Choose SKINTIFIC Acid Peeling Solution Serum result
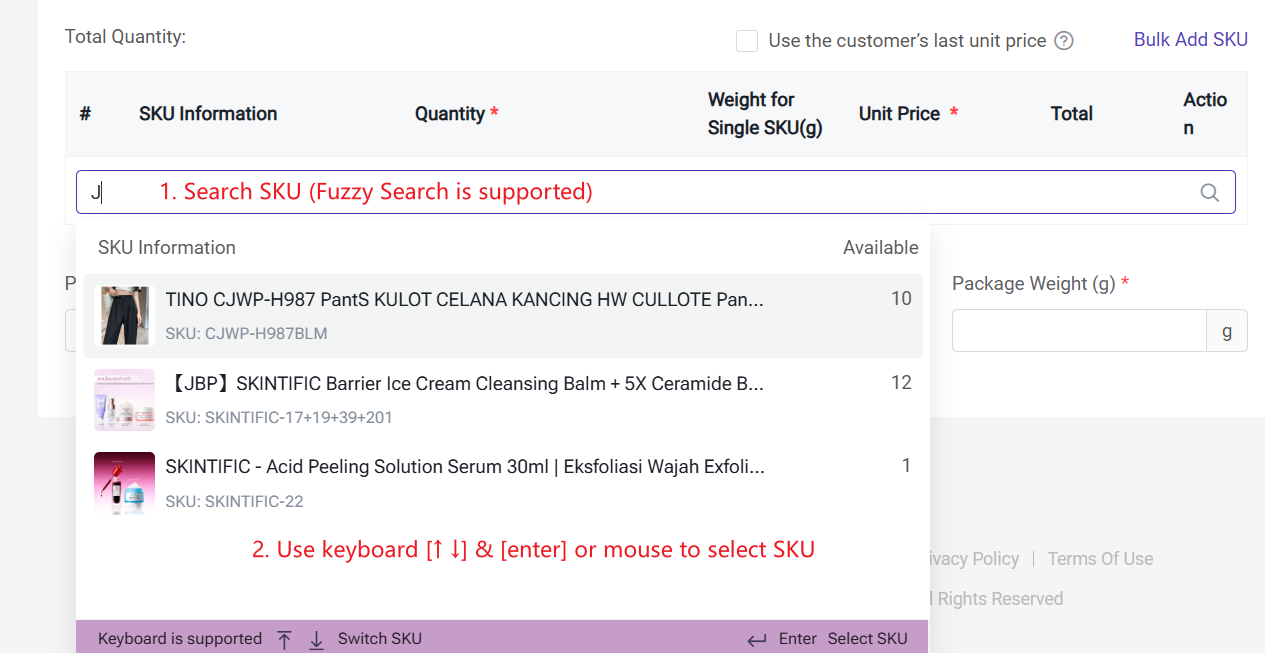Viewport: 1265px width, 653px height. pyautogui.click(x=465, y=468)
